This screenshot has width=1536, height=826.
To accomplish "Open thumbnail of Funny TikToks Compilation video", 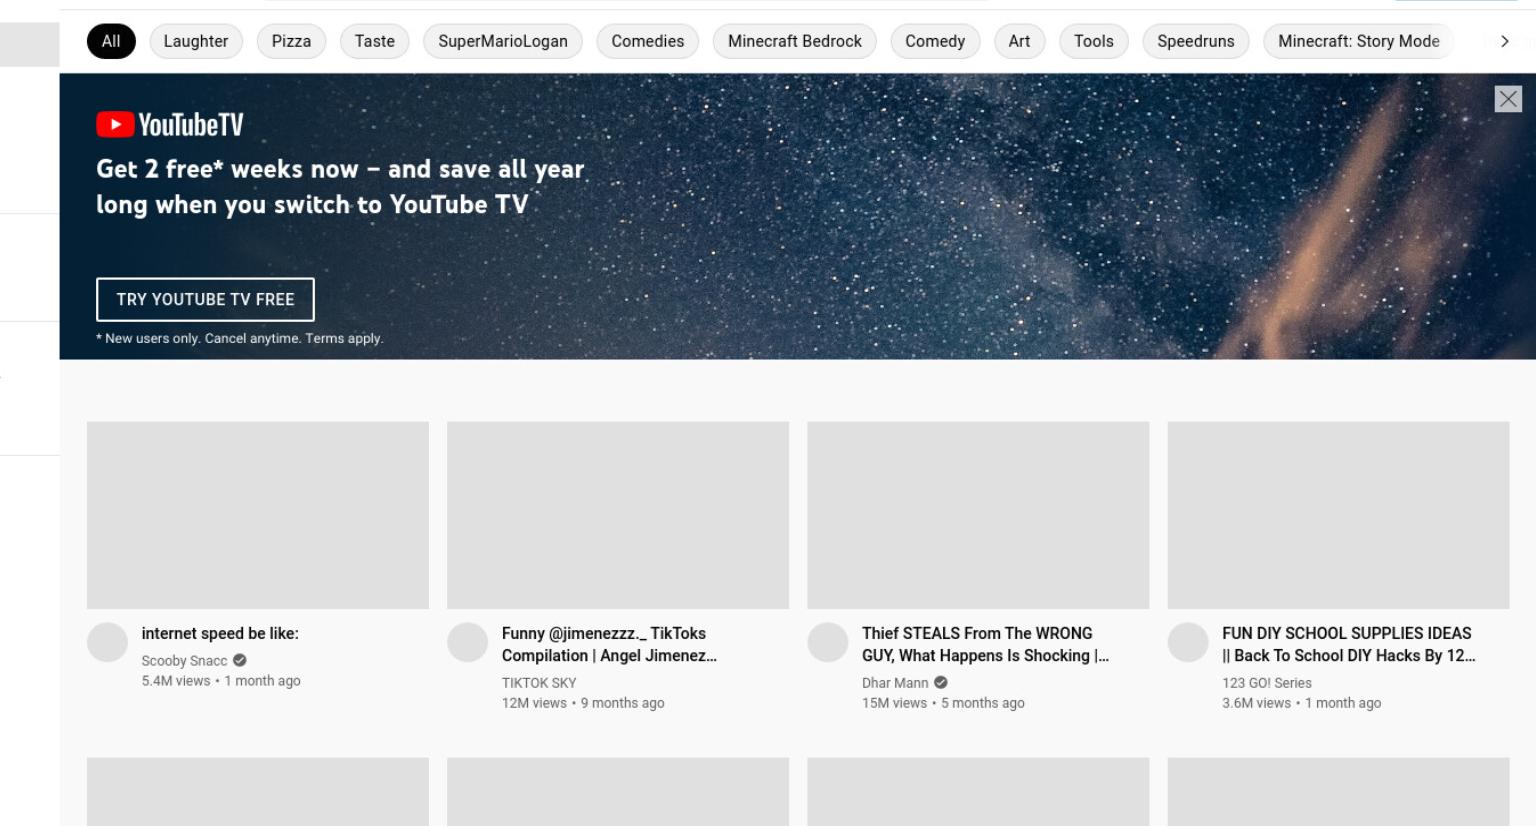I will click(618, 515).
